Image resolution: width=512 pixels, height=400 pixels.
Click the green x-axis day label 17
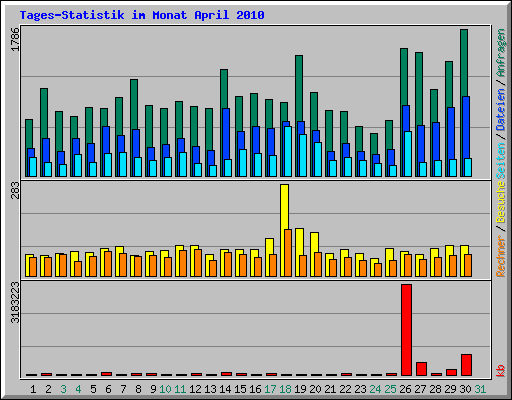point(270,389)
